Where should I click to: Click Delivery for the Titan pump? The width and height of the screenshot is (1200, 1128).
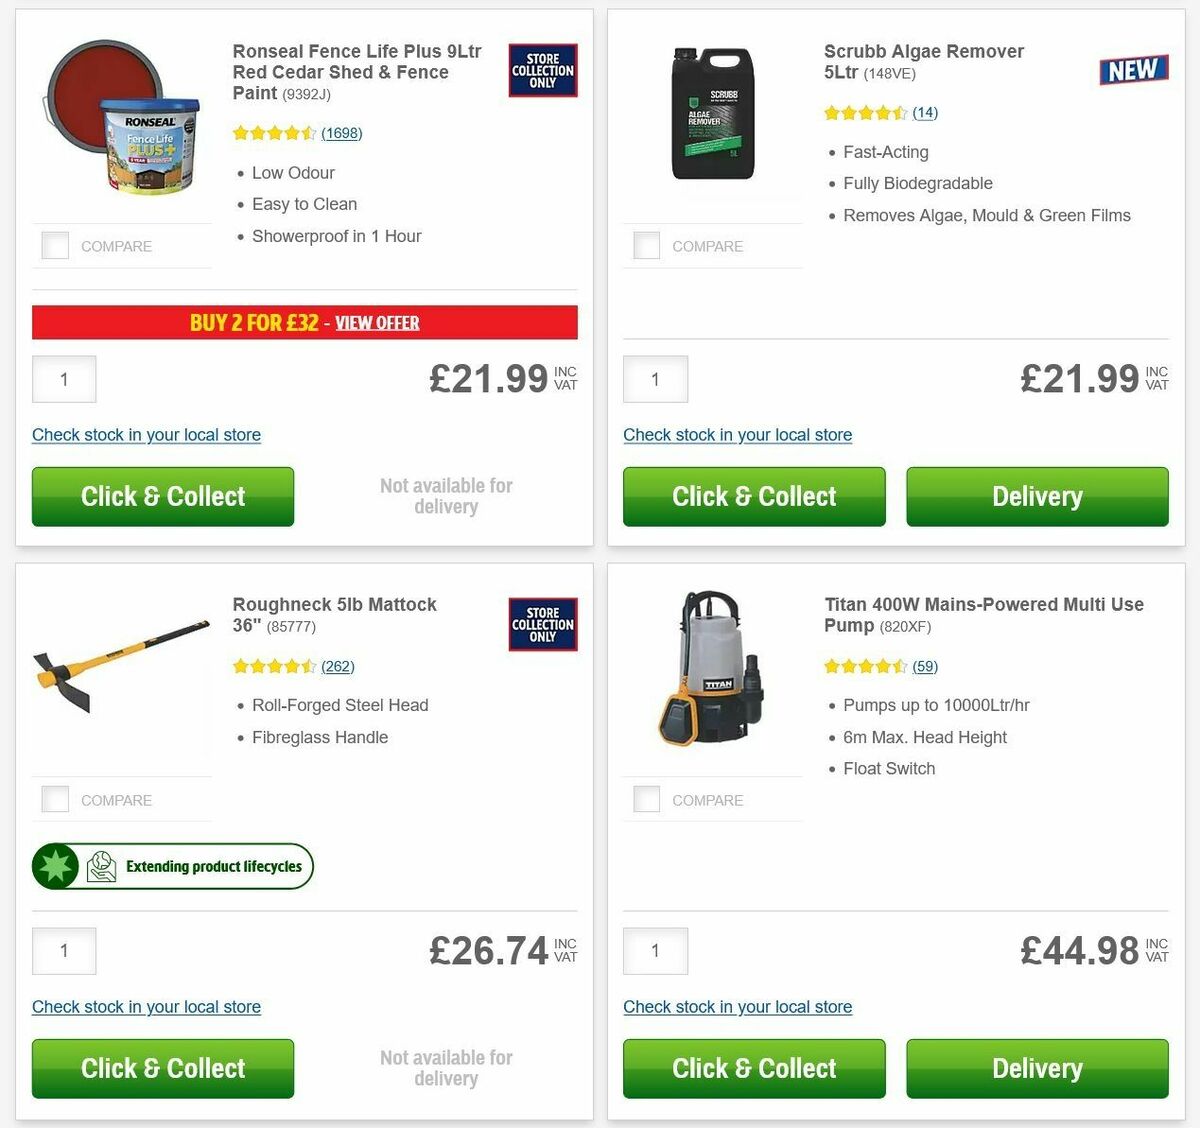[x=1036, y=1068]
